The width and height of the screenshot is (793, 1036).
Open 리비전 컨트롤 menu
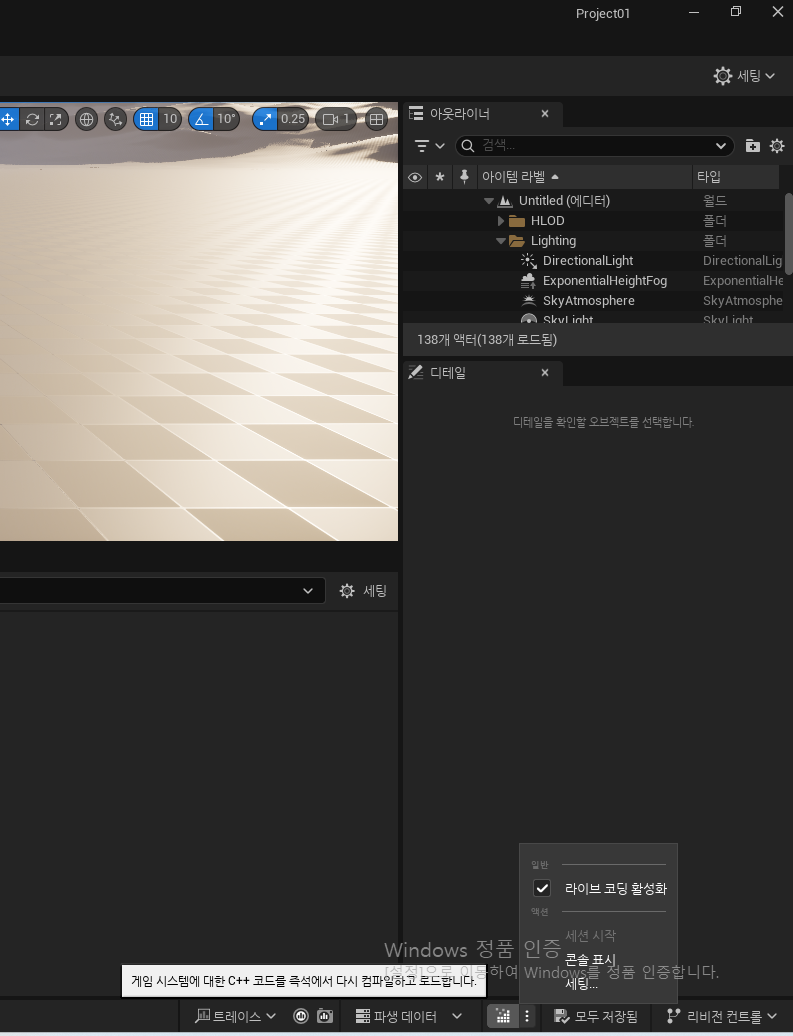722,1016
